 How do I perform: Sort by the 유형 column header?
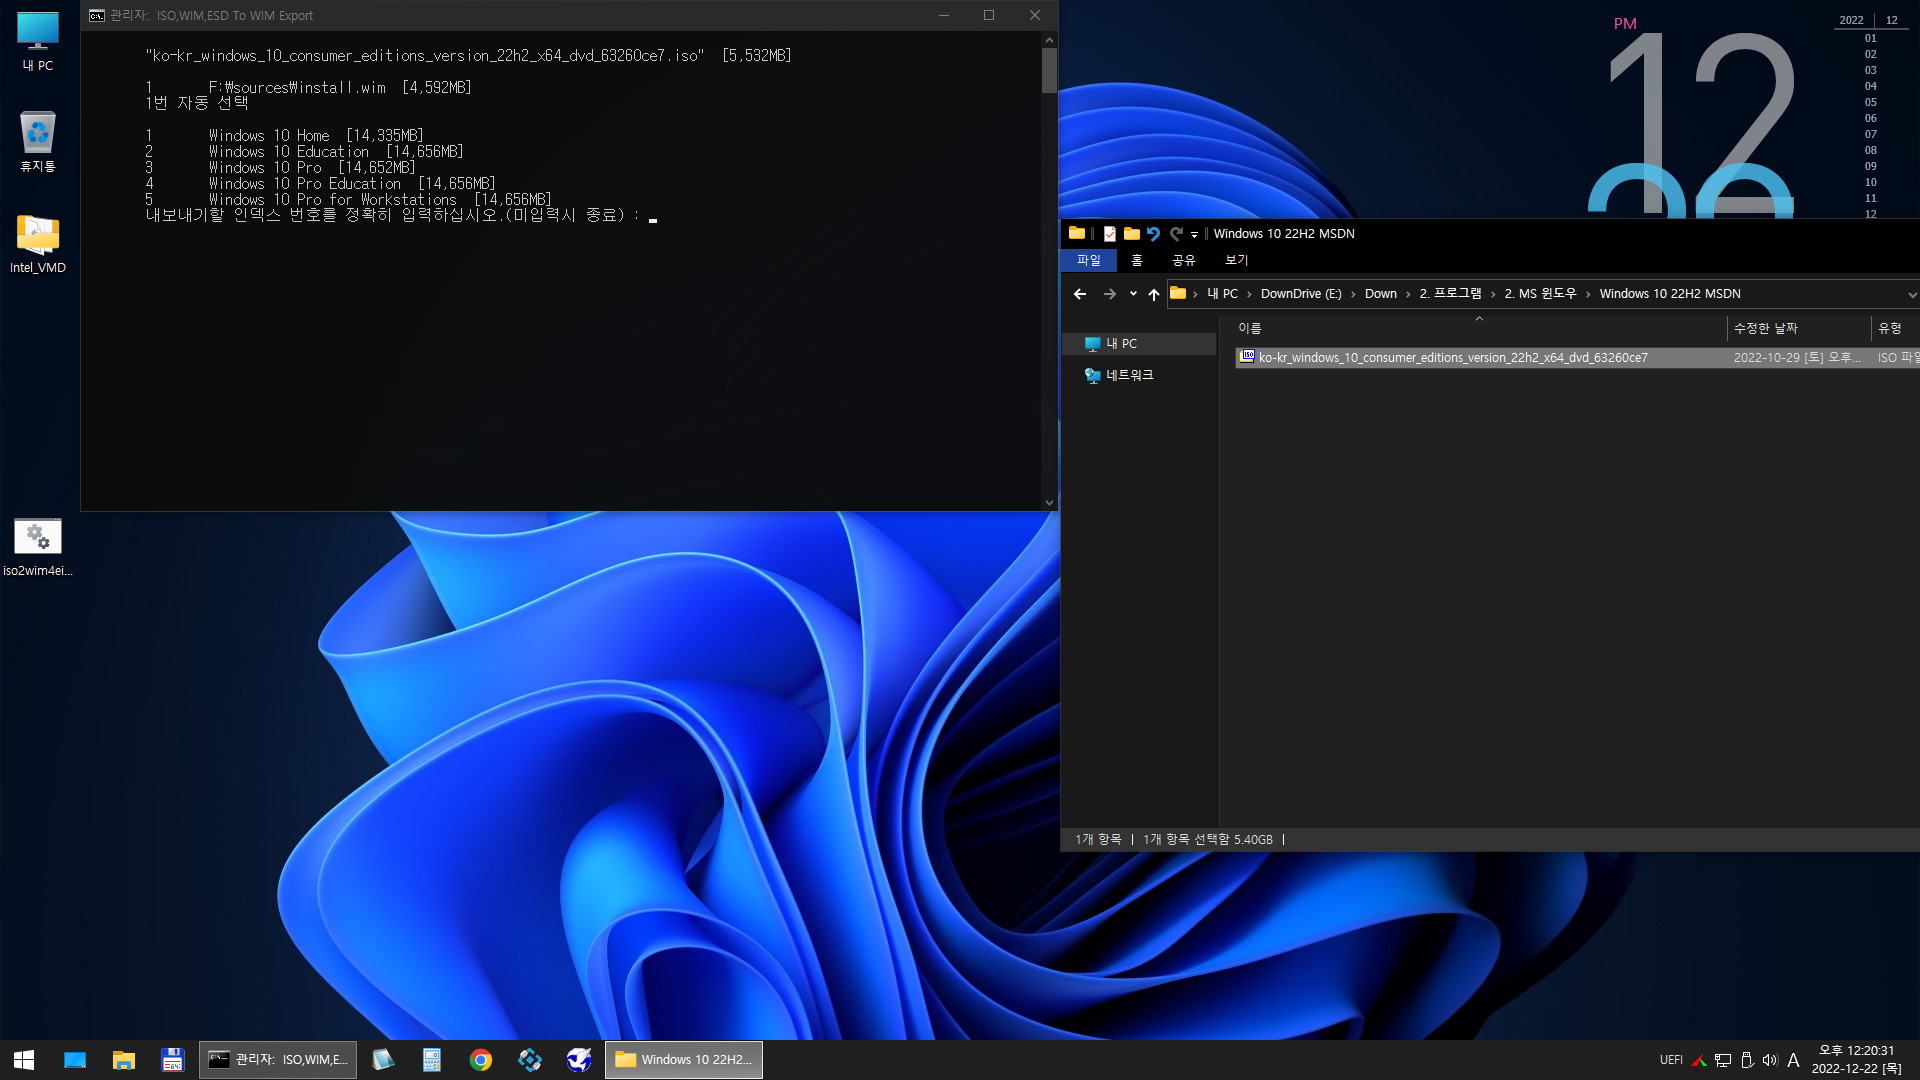(1890, 328)
